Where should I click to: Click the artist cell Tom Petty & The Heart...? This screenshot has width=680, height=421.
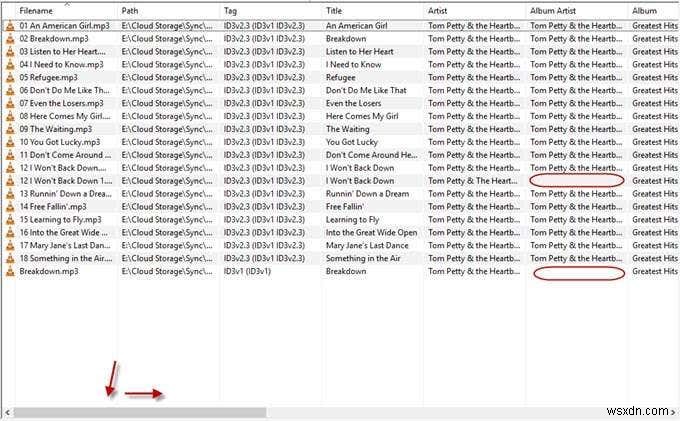click(473, 181)
